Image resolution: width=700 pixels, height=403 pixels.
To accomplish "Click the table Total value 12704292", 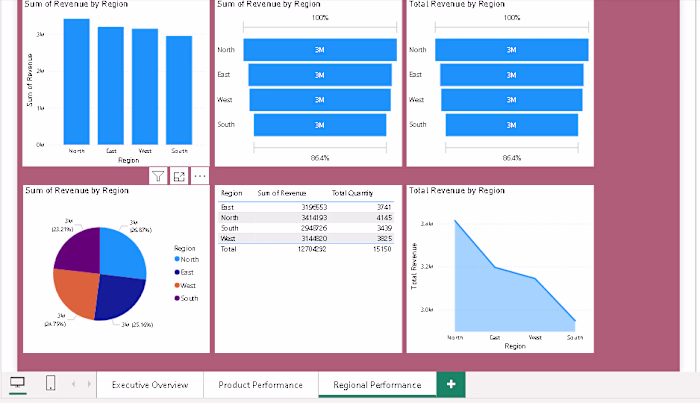I will pyautogui.click(x=312, y=249).
